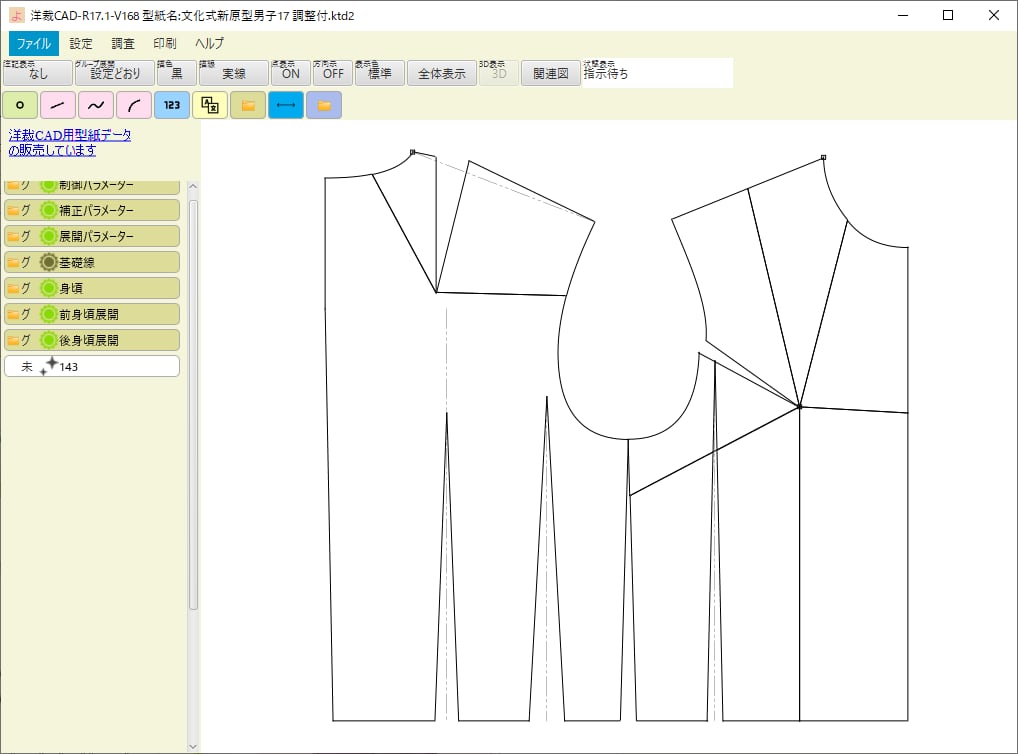Image resolution: width=1018 pixels, height=754 pixels.
Task: Select the wavy curve tool
Action: (95, 105)
